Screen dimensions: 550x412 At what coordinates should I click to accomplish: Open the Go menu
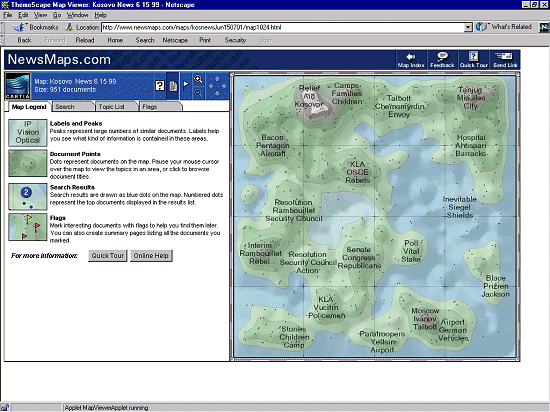[x=57, y=15]
